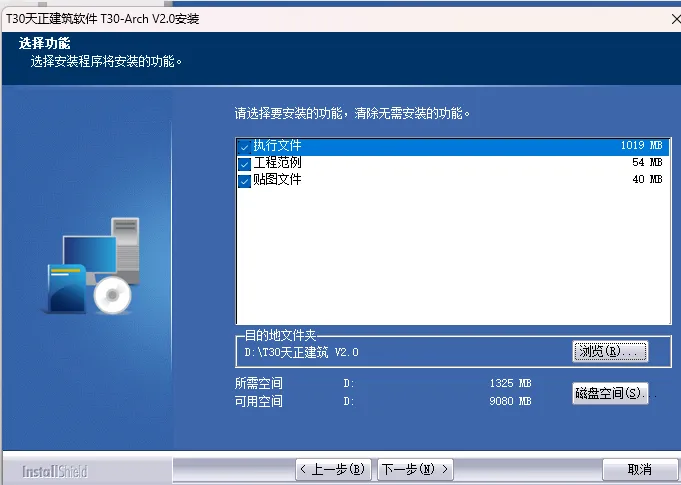
Task: Close the T30-Arch installer window
Action: (676, 19)
